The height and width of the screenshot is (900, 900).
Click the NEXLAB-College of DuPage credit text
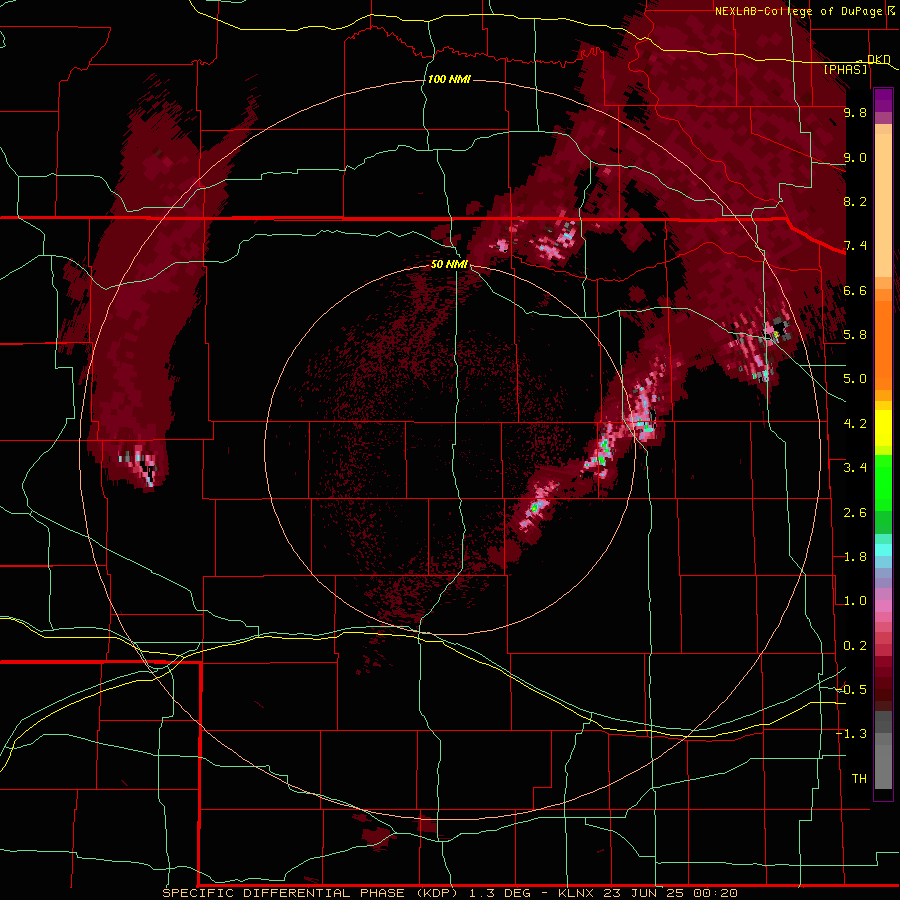(x=798, y=11)
